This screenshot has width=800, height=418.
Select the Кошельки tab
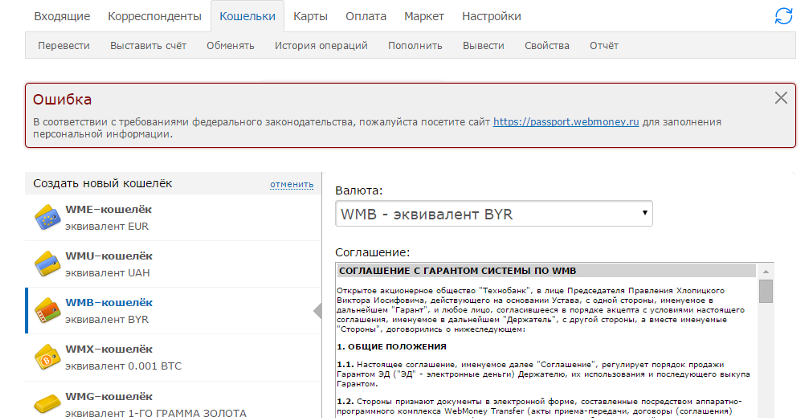coord(247,16)
